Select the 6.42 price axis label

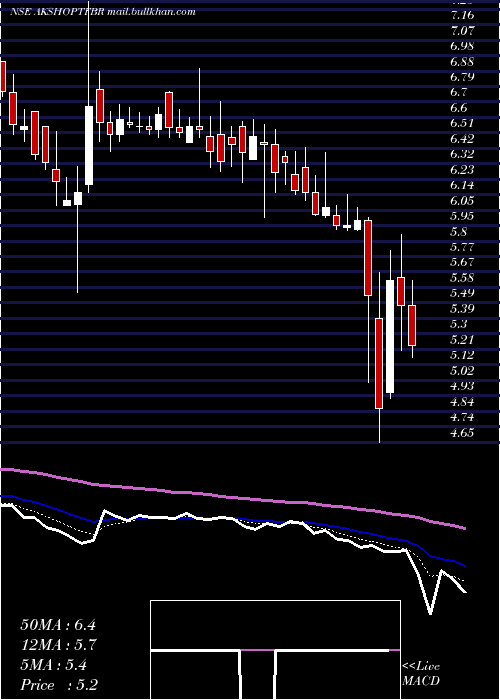(x=463, y=139)
